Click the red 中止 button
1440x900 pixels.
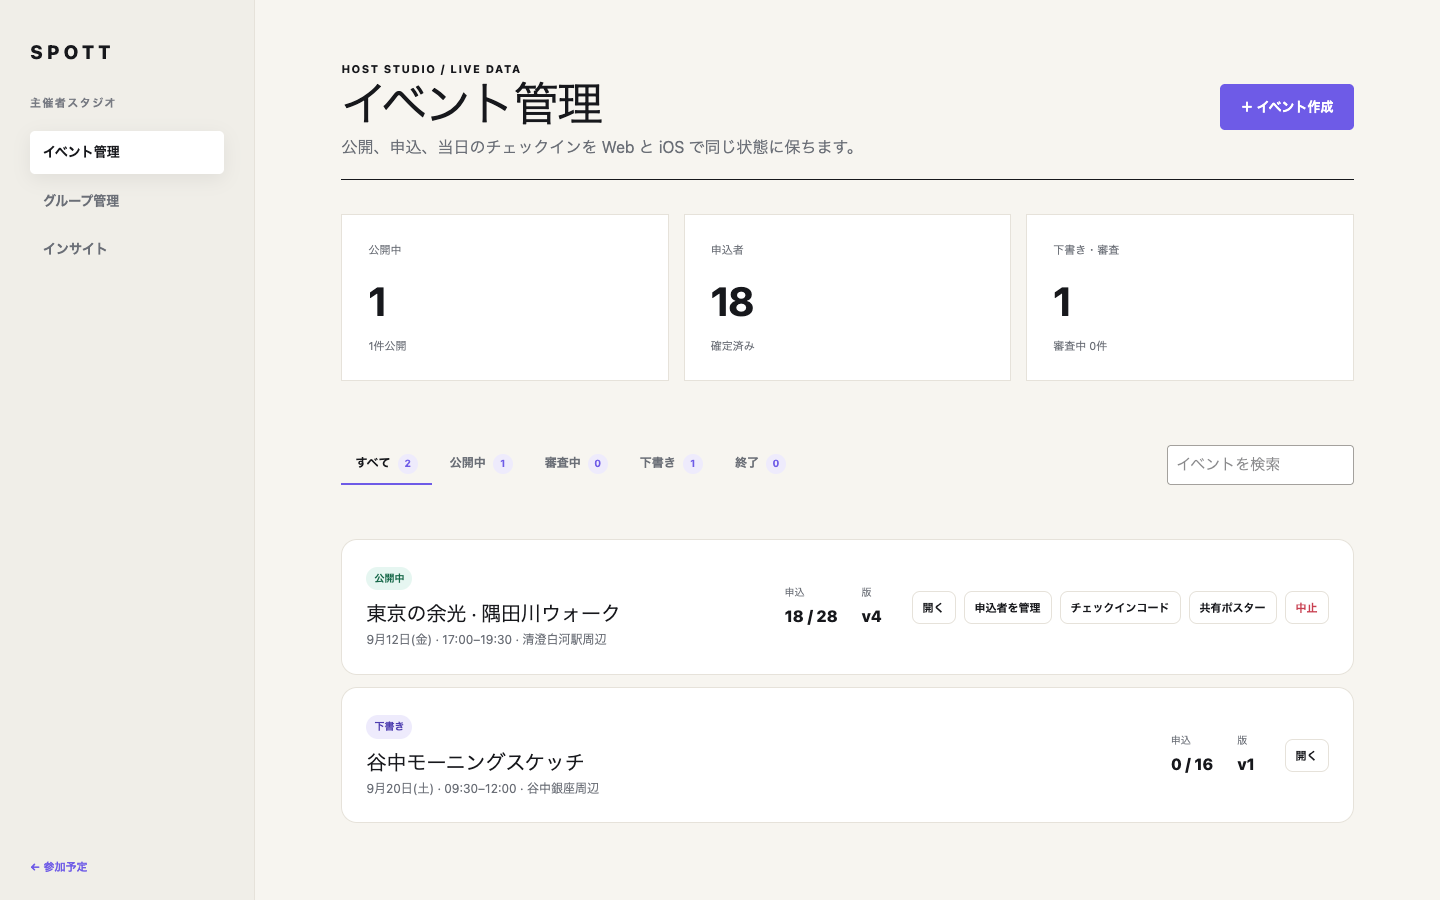[x=1306, y=608]
